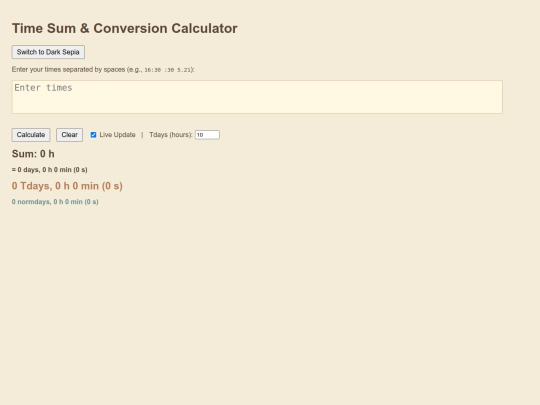This screenshot has width=540, height=405.
Task: Click the Tdays hours input field
Action: [x=207, y=135]
